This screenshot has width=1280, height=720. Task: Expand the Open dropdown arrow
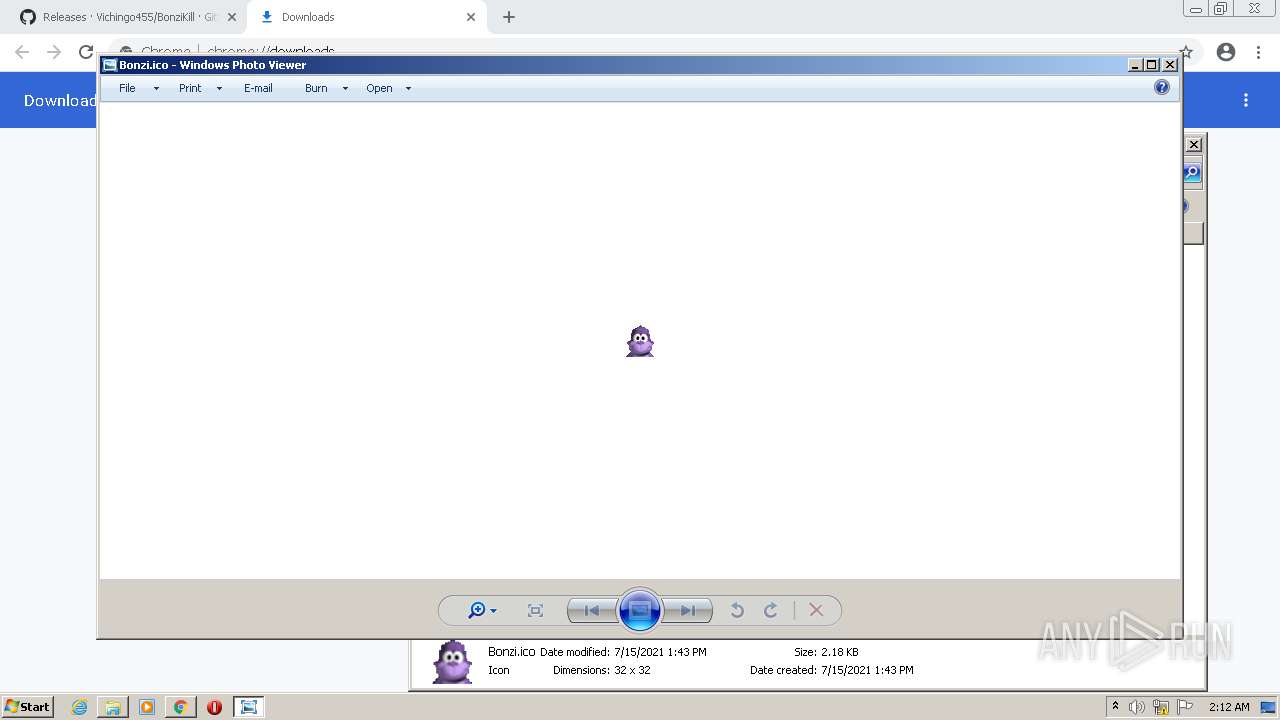(x=408, y=88)
